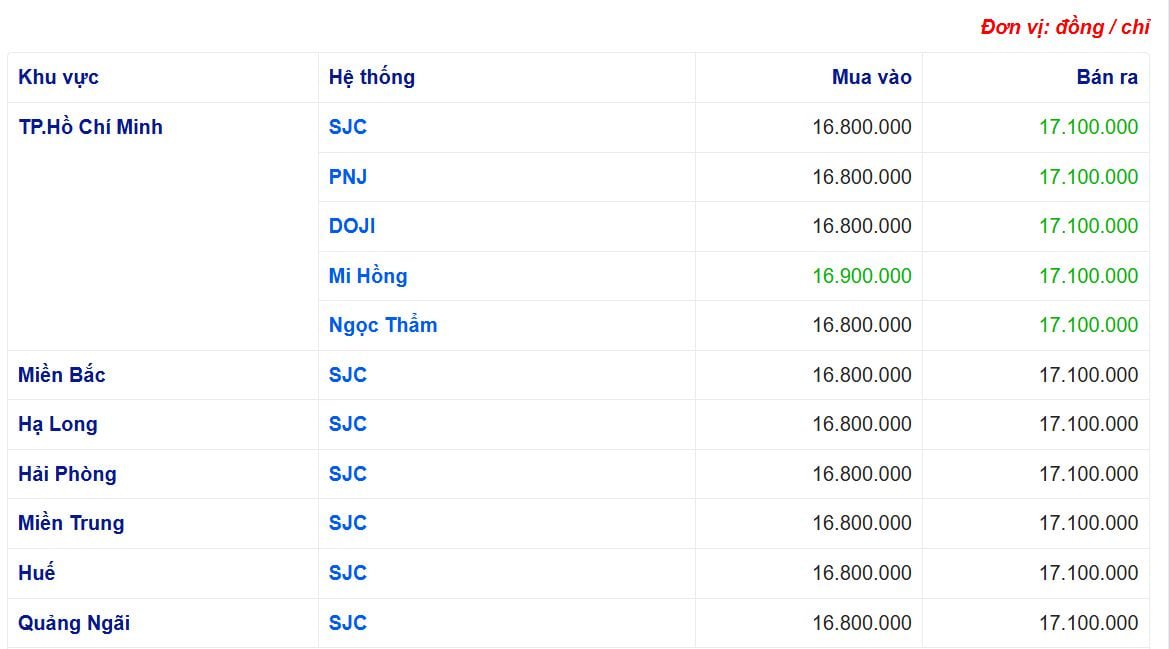Open the Mi Hồng system link
The height and width of the screenshot is (649, 1169).
click(368, 276)
